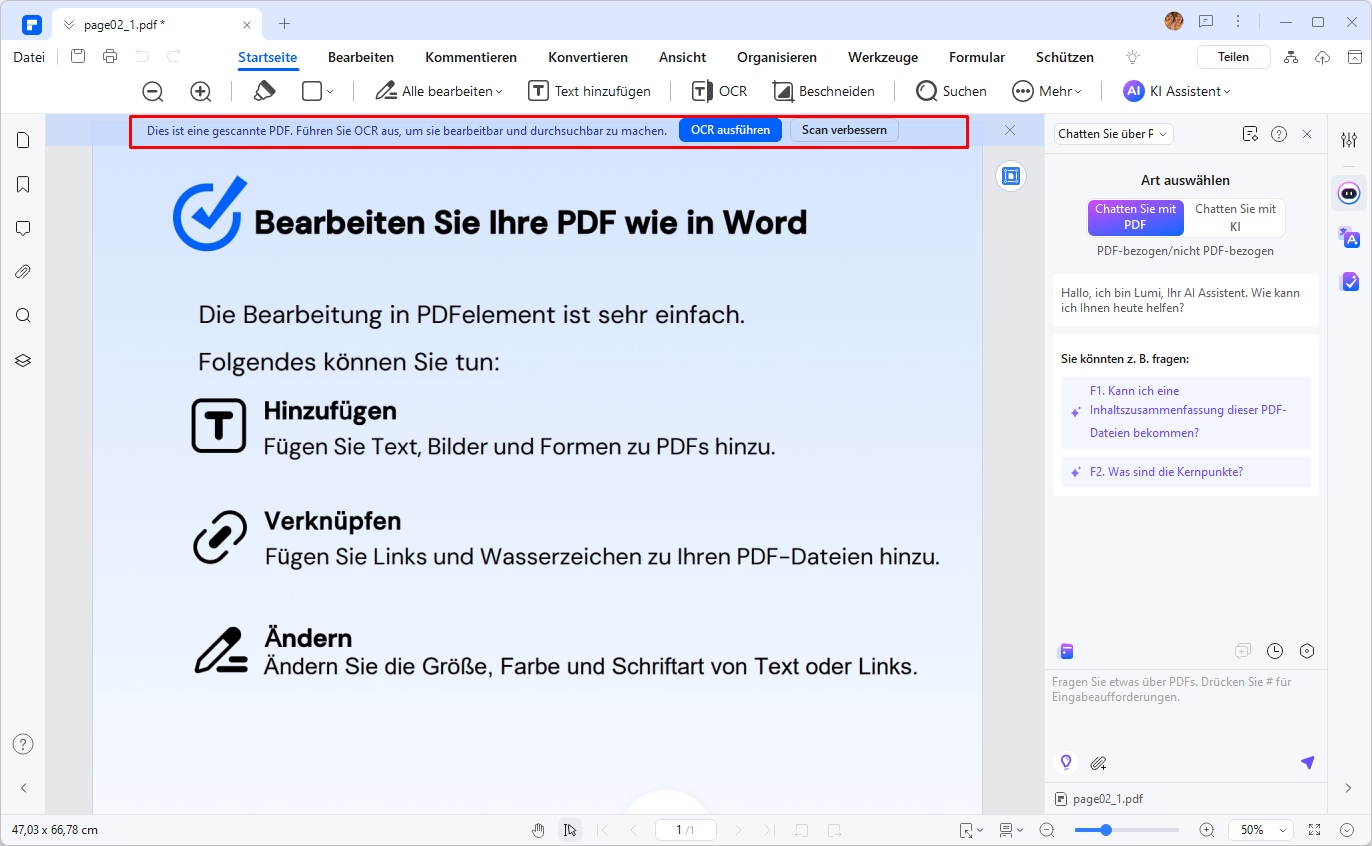Screen dimensions: 1372x846
Task: Click the chat history clock icon
Action: tap(1275, 651)
